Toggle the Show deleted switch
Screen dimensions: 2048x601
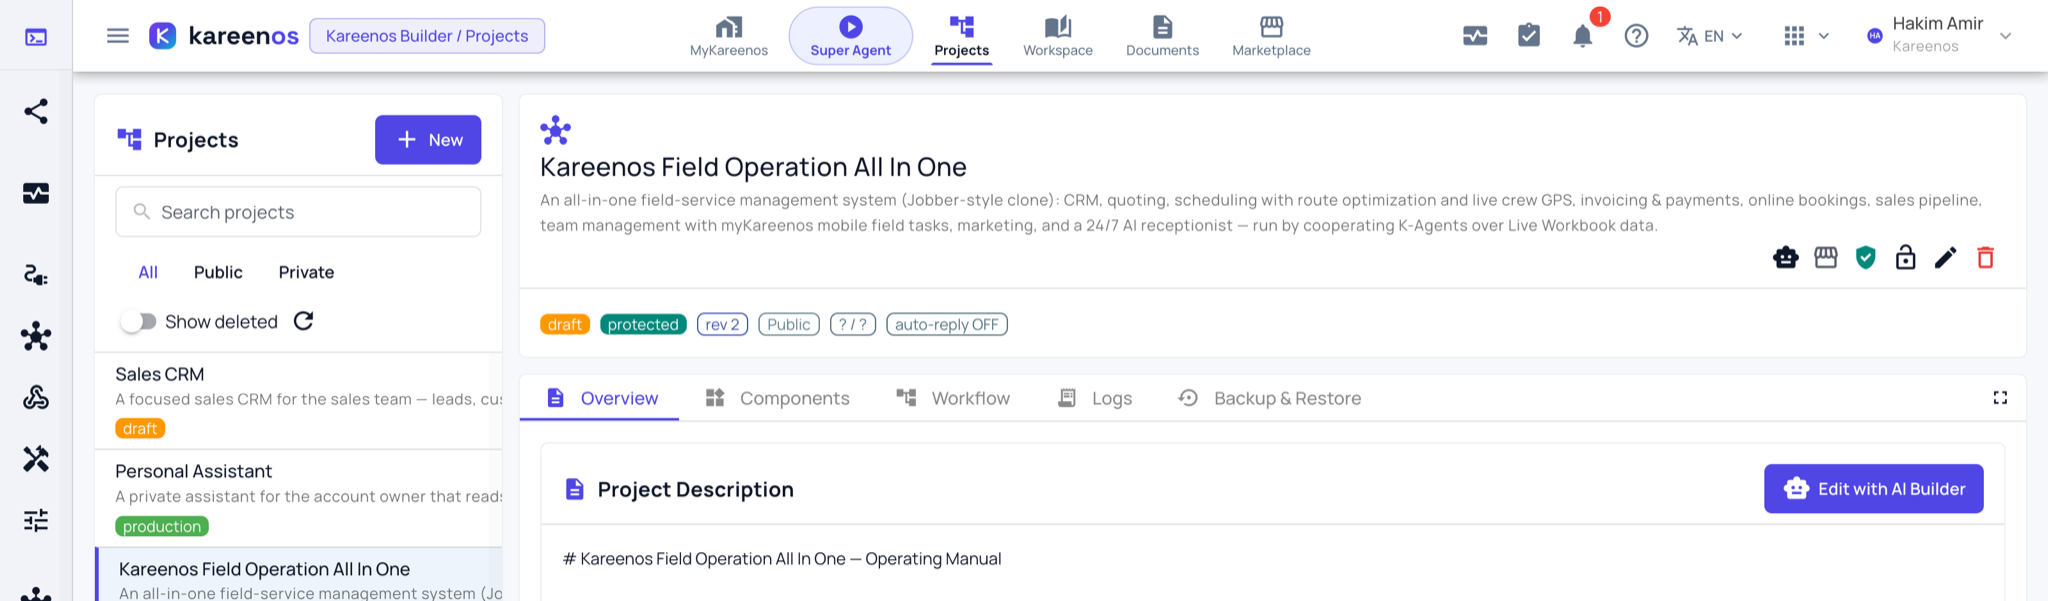point(138,321)
